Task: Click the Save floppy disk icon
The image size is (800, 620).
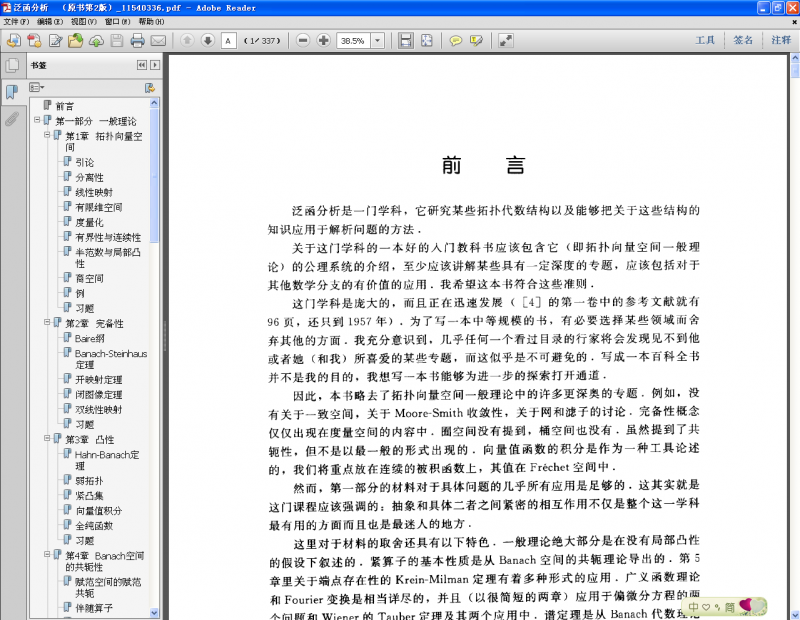Action: click(x=117, y=40)
